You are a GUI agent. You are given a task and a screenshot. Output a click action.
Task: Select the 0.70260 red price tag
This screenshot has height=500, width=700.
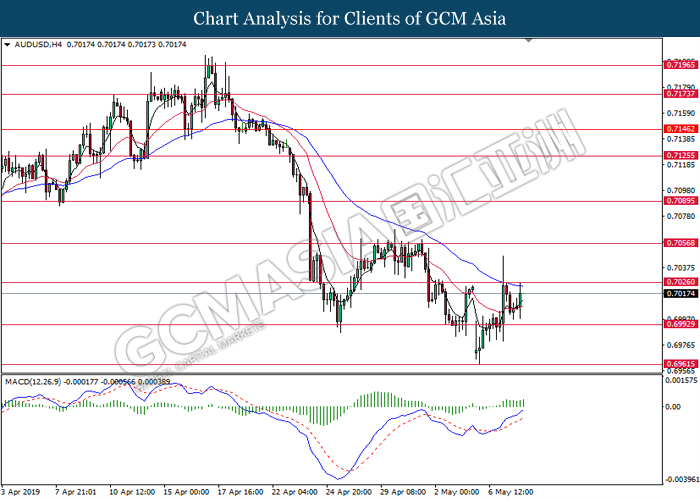680,282
